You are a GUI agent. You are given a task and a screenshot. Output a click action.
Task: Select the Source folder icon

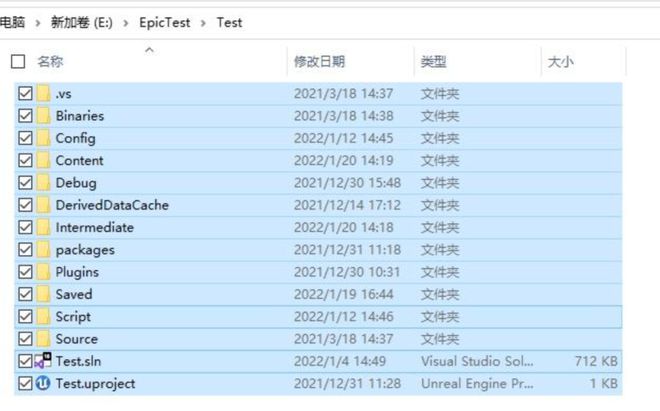[44, 339]
